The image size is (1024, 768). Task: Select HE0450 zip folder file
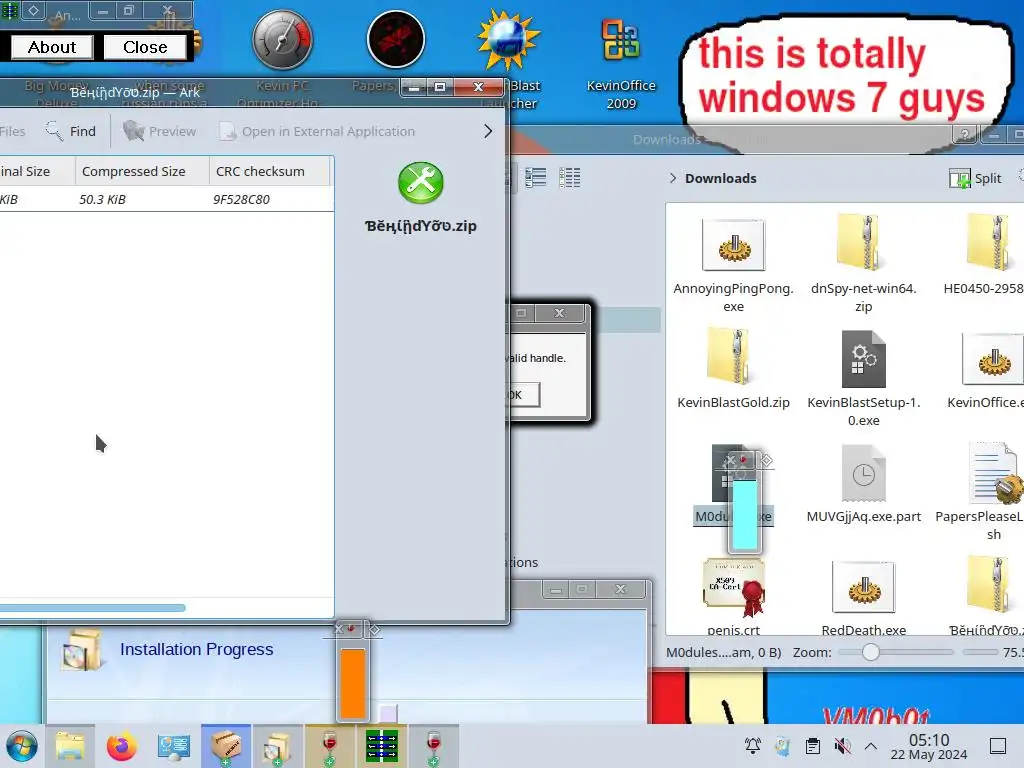pyautogui.click(x=986, y=255)
